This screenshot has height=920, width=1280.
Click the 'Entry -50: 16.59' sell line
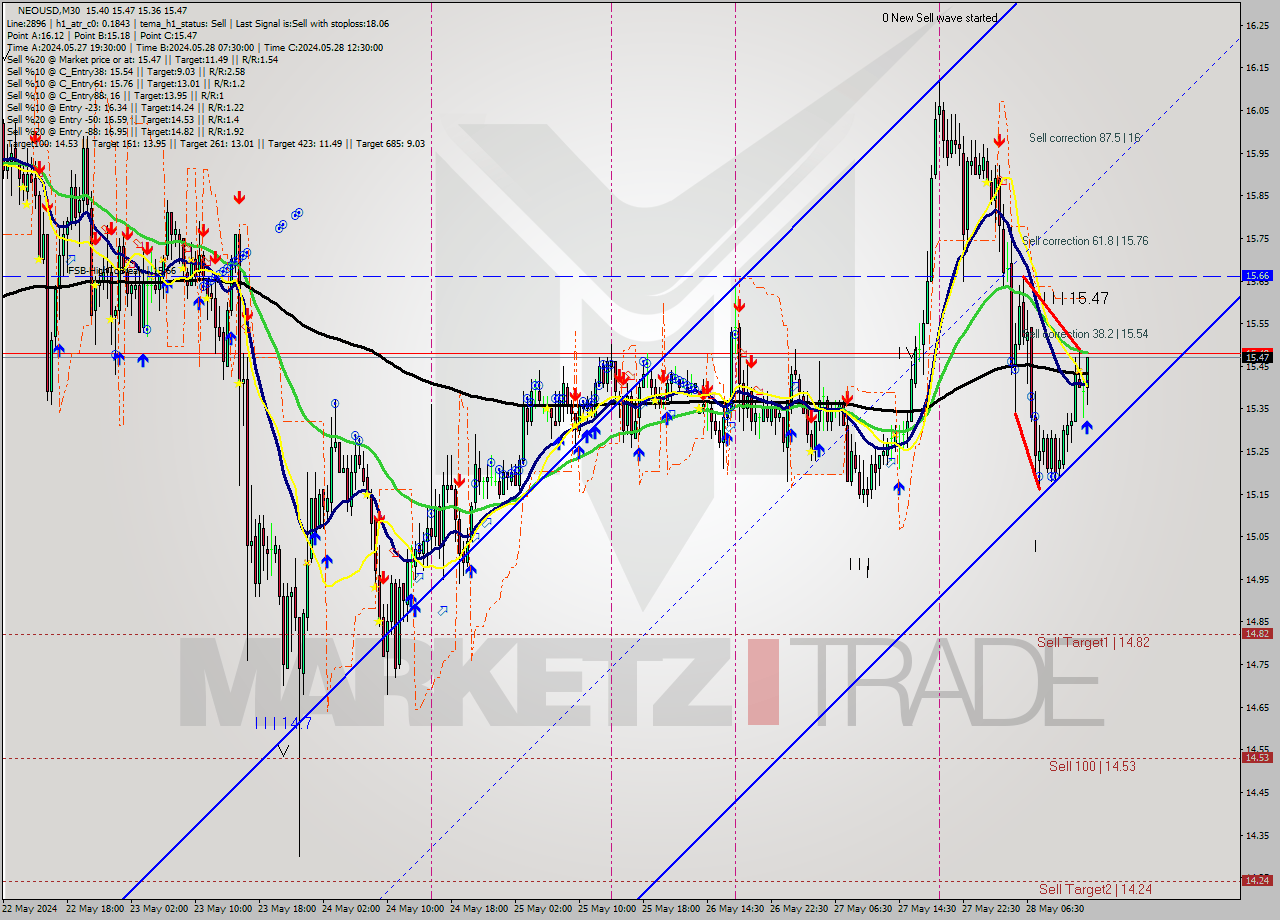point(124,119)
